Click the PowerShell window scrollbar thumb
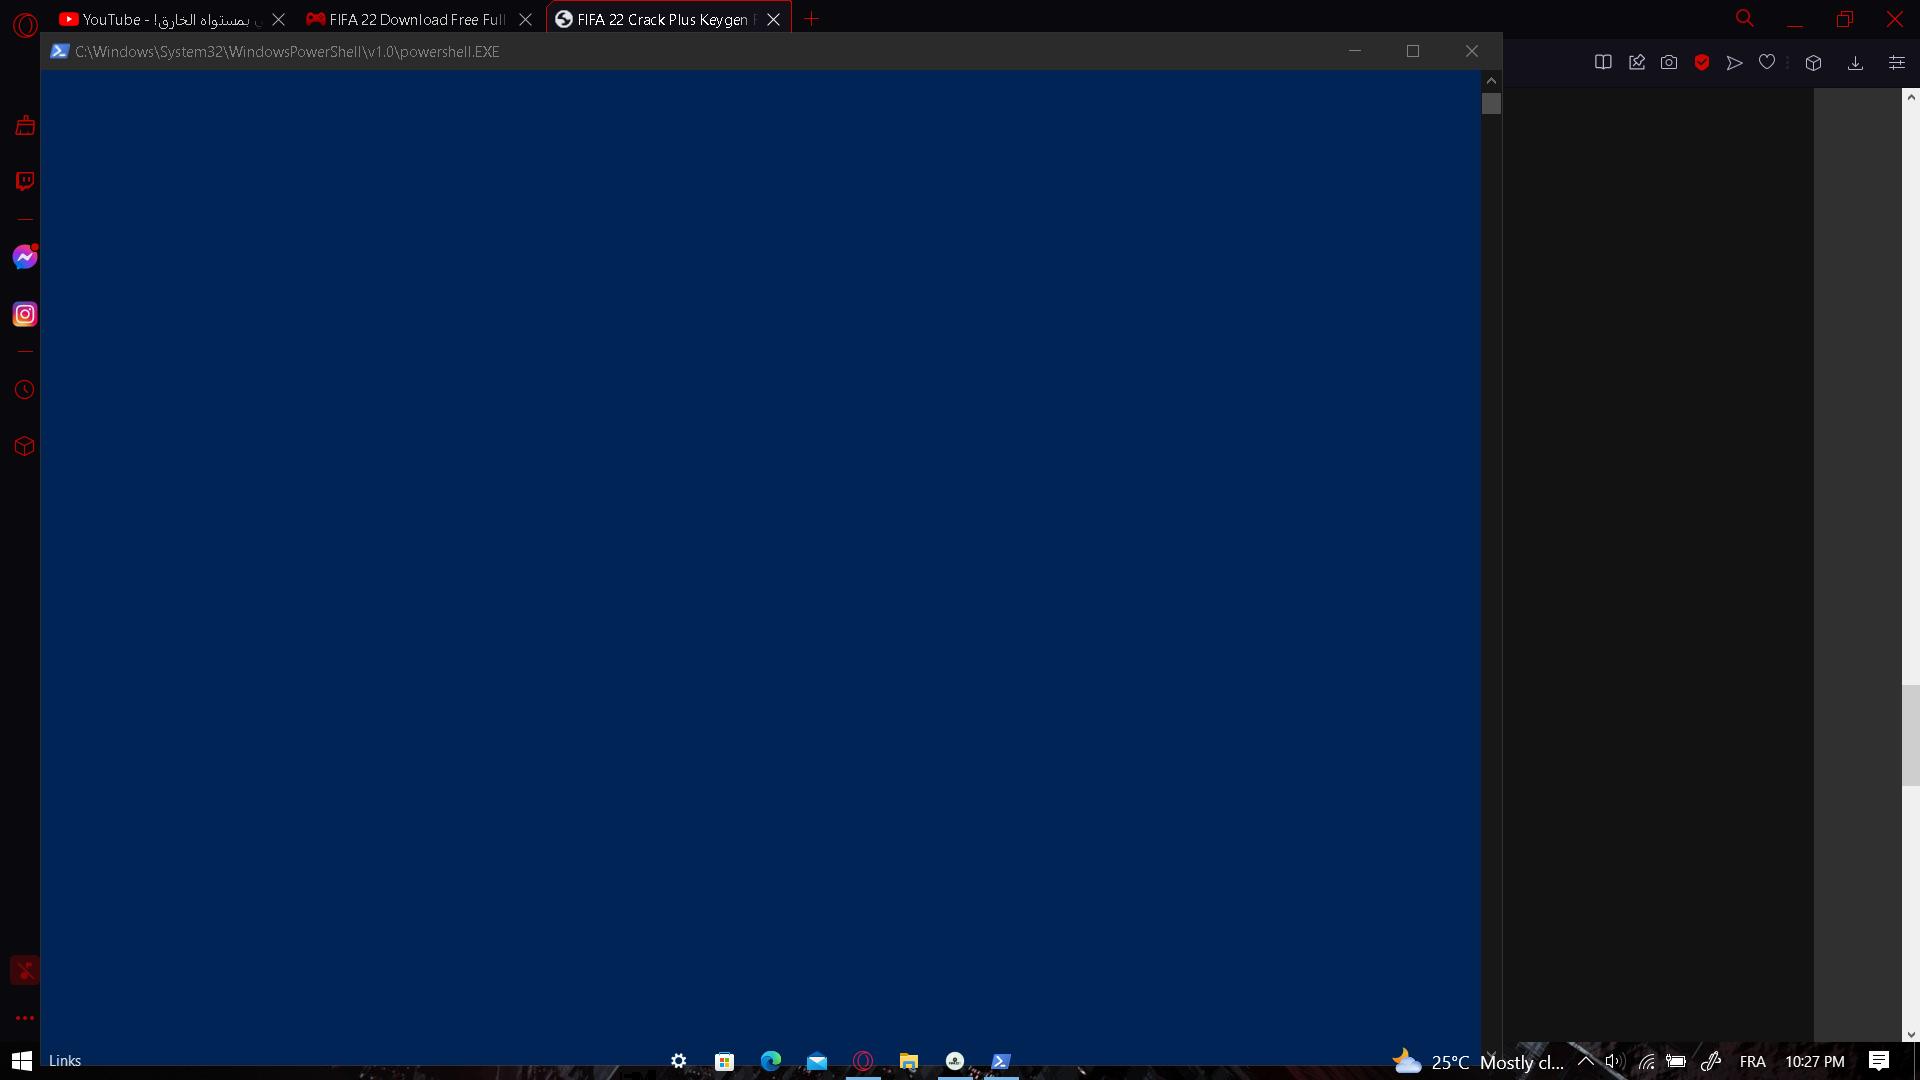1920x1080 pixels. (1491, 104)
